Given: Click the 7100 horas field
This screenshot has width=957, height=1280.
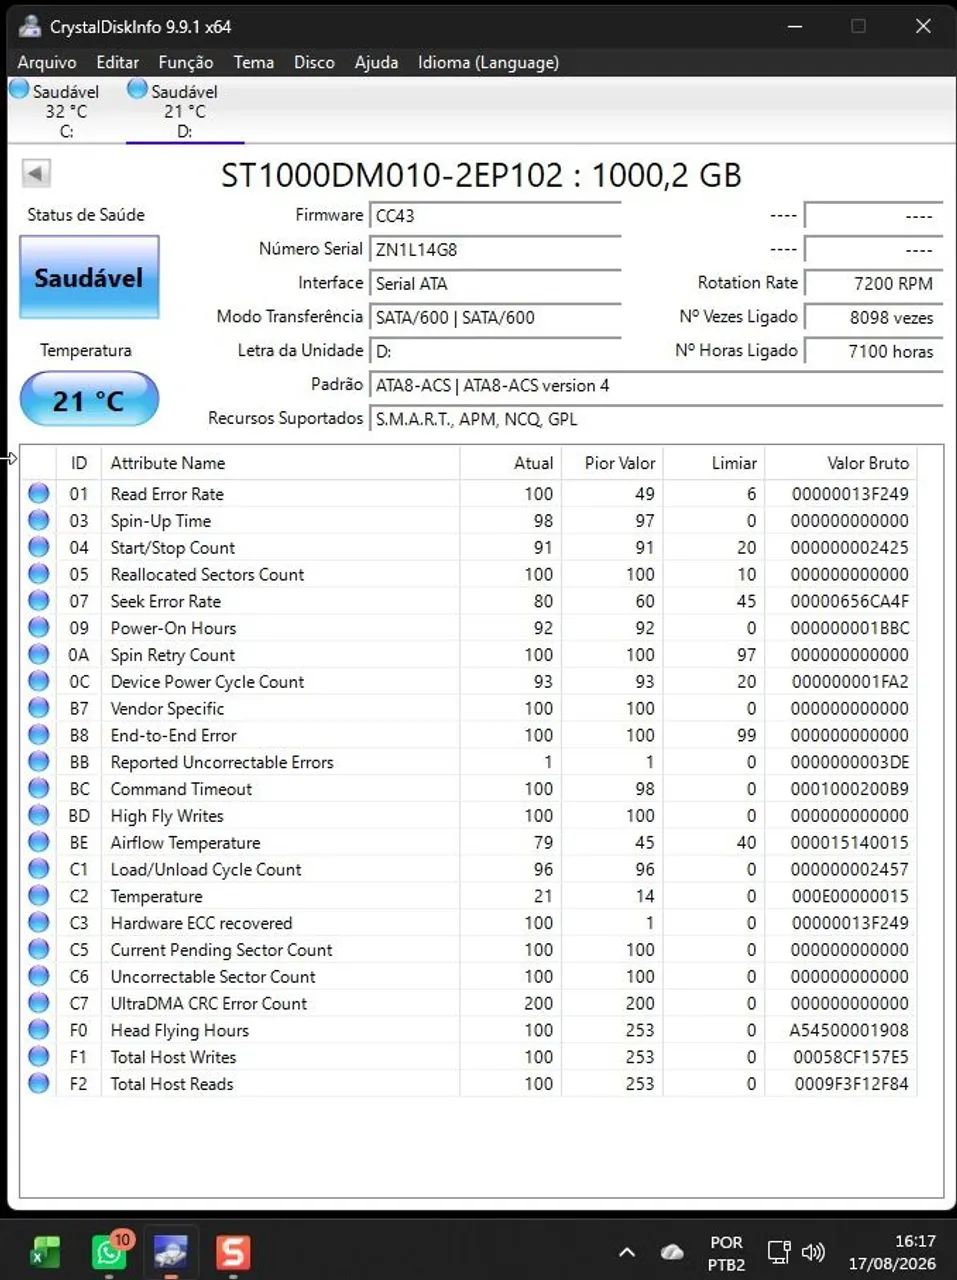Looking at the screenshot, I should pyautogui.click(x=873, y=351).
